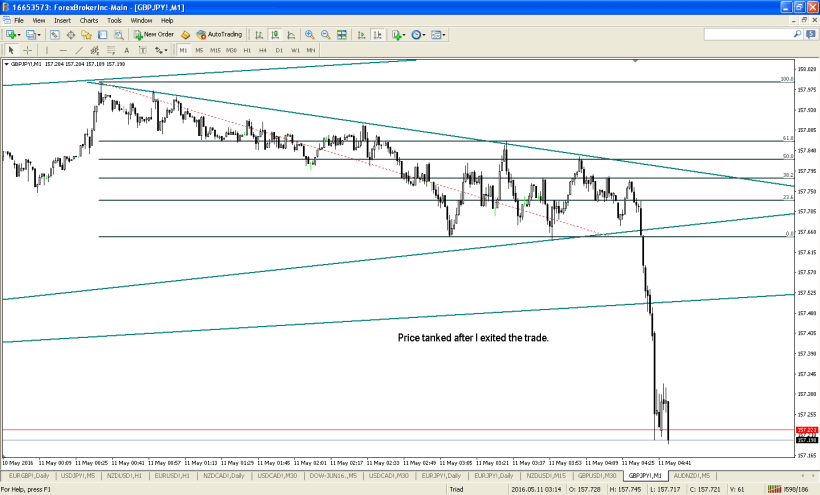The height and width of the screenshot is (495, 820).
Task: Activate the crosshair cursor mode
Action: (x=27, y=50)
